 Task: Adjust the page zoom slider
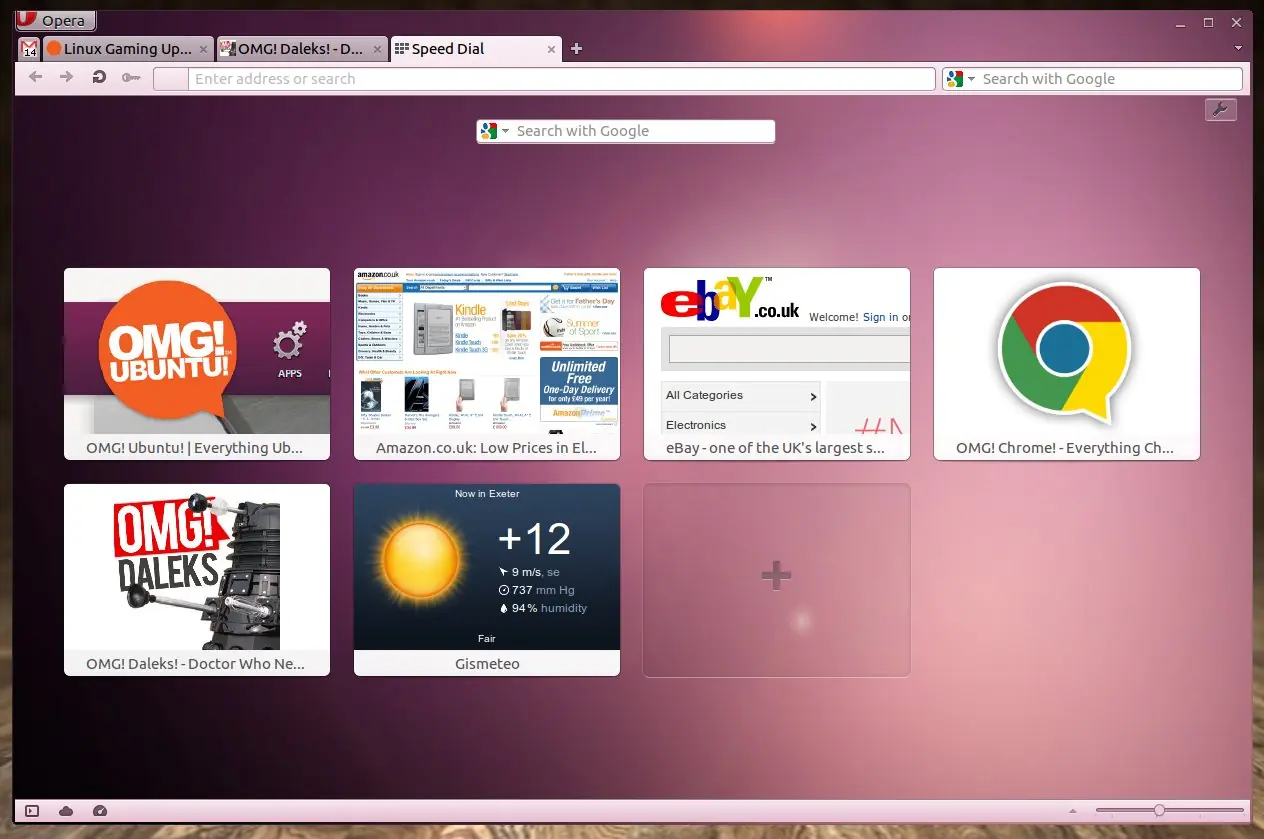(1158, 811)
